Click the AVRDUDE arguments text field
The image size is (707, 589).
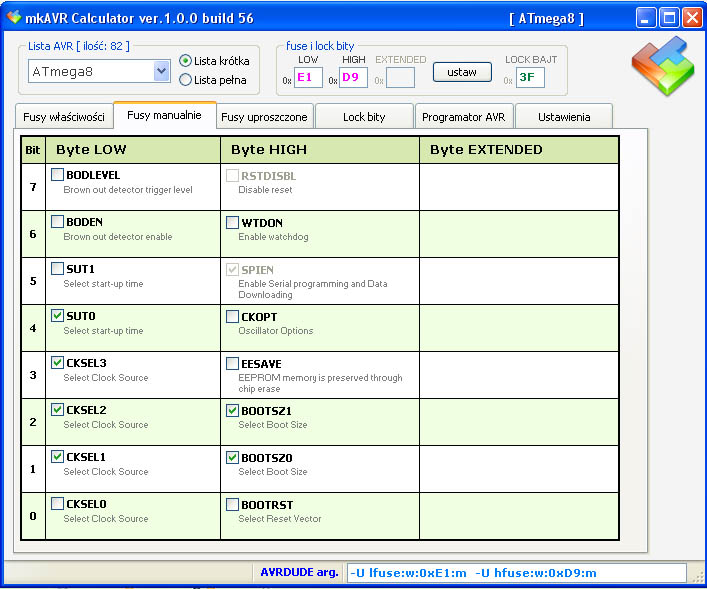[516, 573]
